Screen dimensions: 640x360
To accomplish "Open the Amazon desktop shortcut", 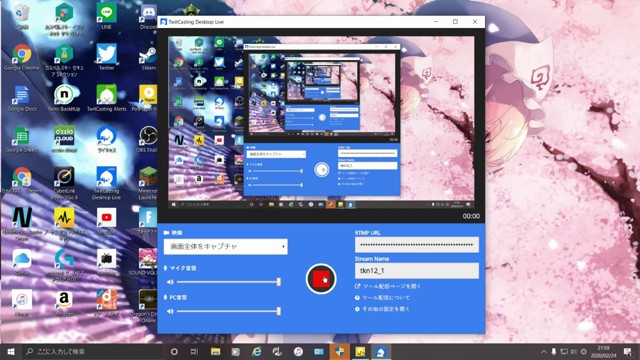I will [64, 304].
